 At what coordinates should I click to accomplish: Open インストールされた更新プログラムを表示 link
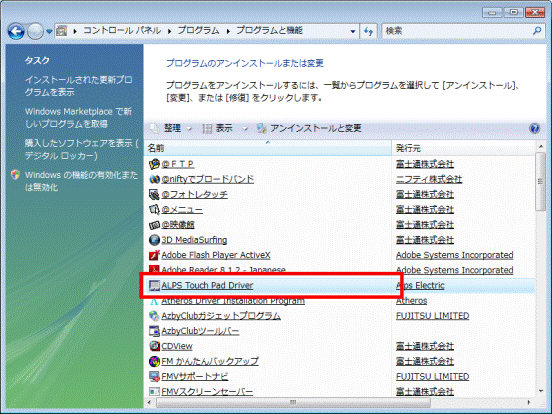79,86
